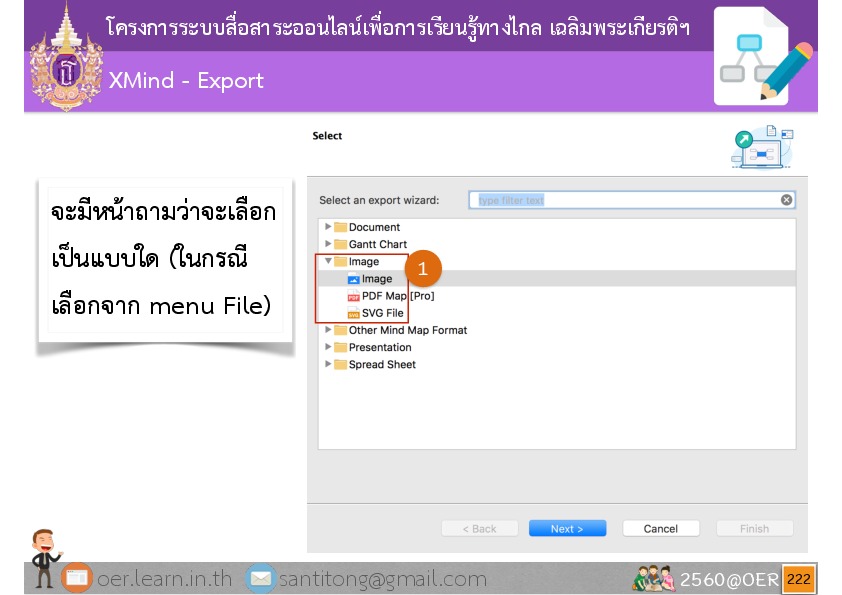Click the type filter text field
842x595 pixels.
coord(625,200)
